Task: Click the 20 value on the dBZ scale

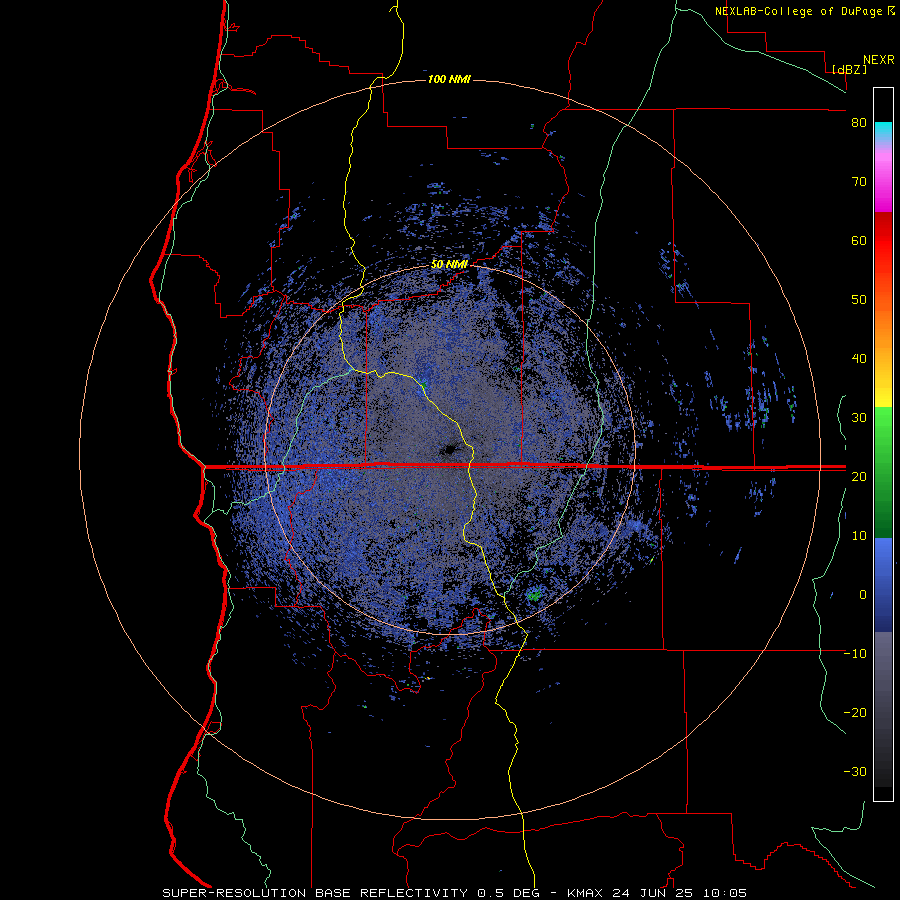Action: (859, 476)
